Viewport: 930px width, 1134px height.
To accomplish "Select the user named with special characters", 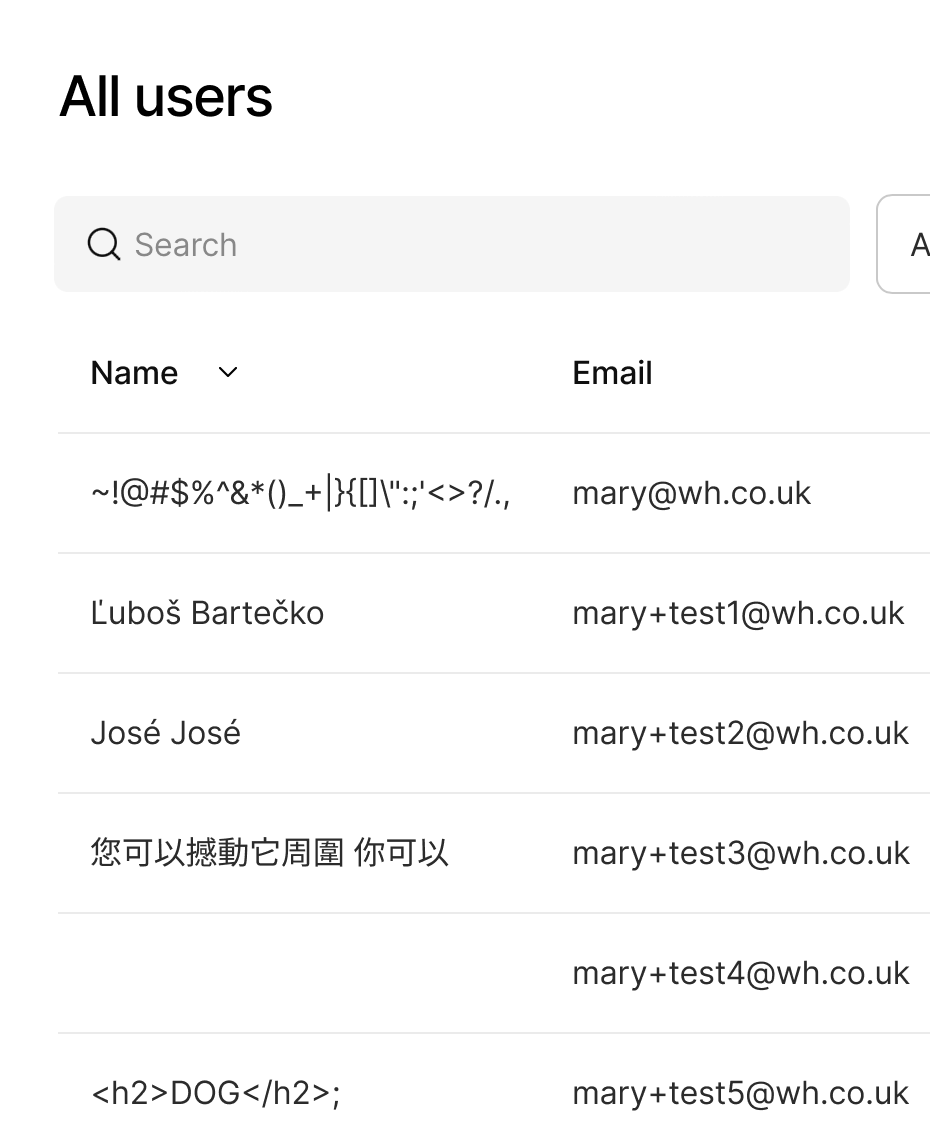I will click(302, 493).
